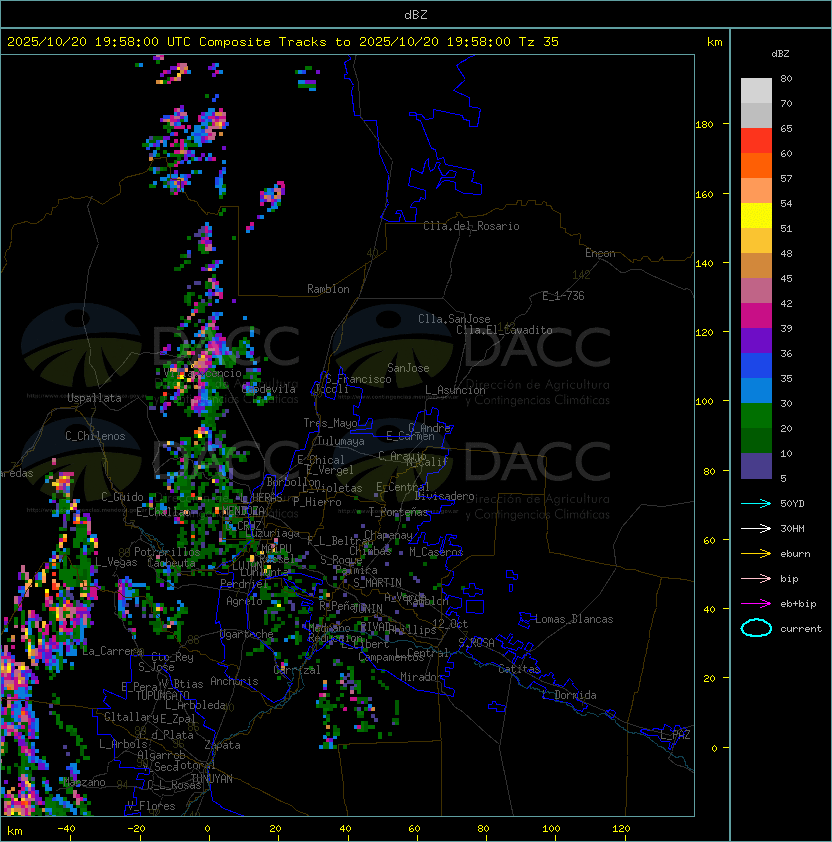Click the 'Encon' map label
This screenshot has width=832, height=842.
pos(600,253)
